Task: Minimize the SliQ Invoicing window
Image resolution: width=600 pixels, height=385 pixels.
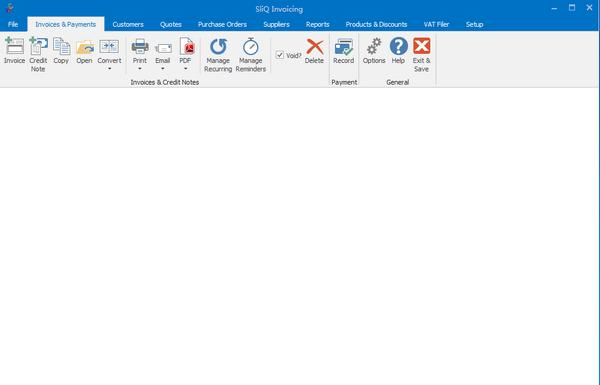Action: point(554,8)
